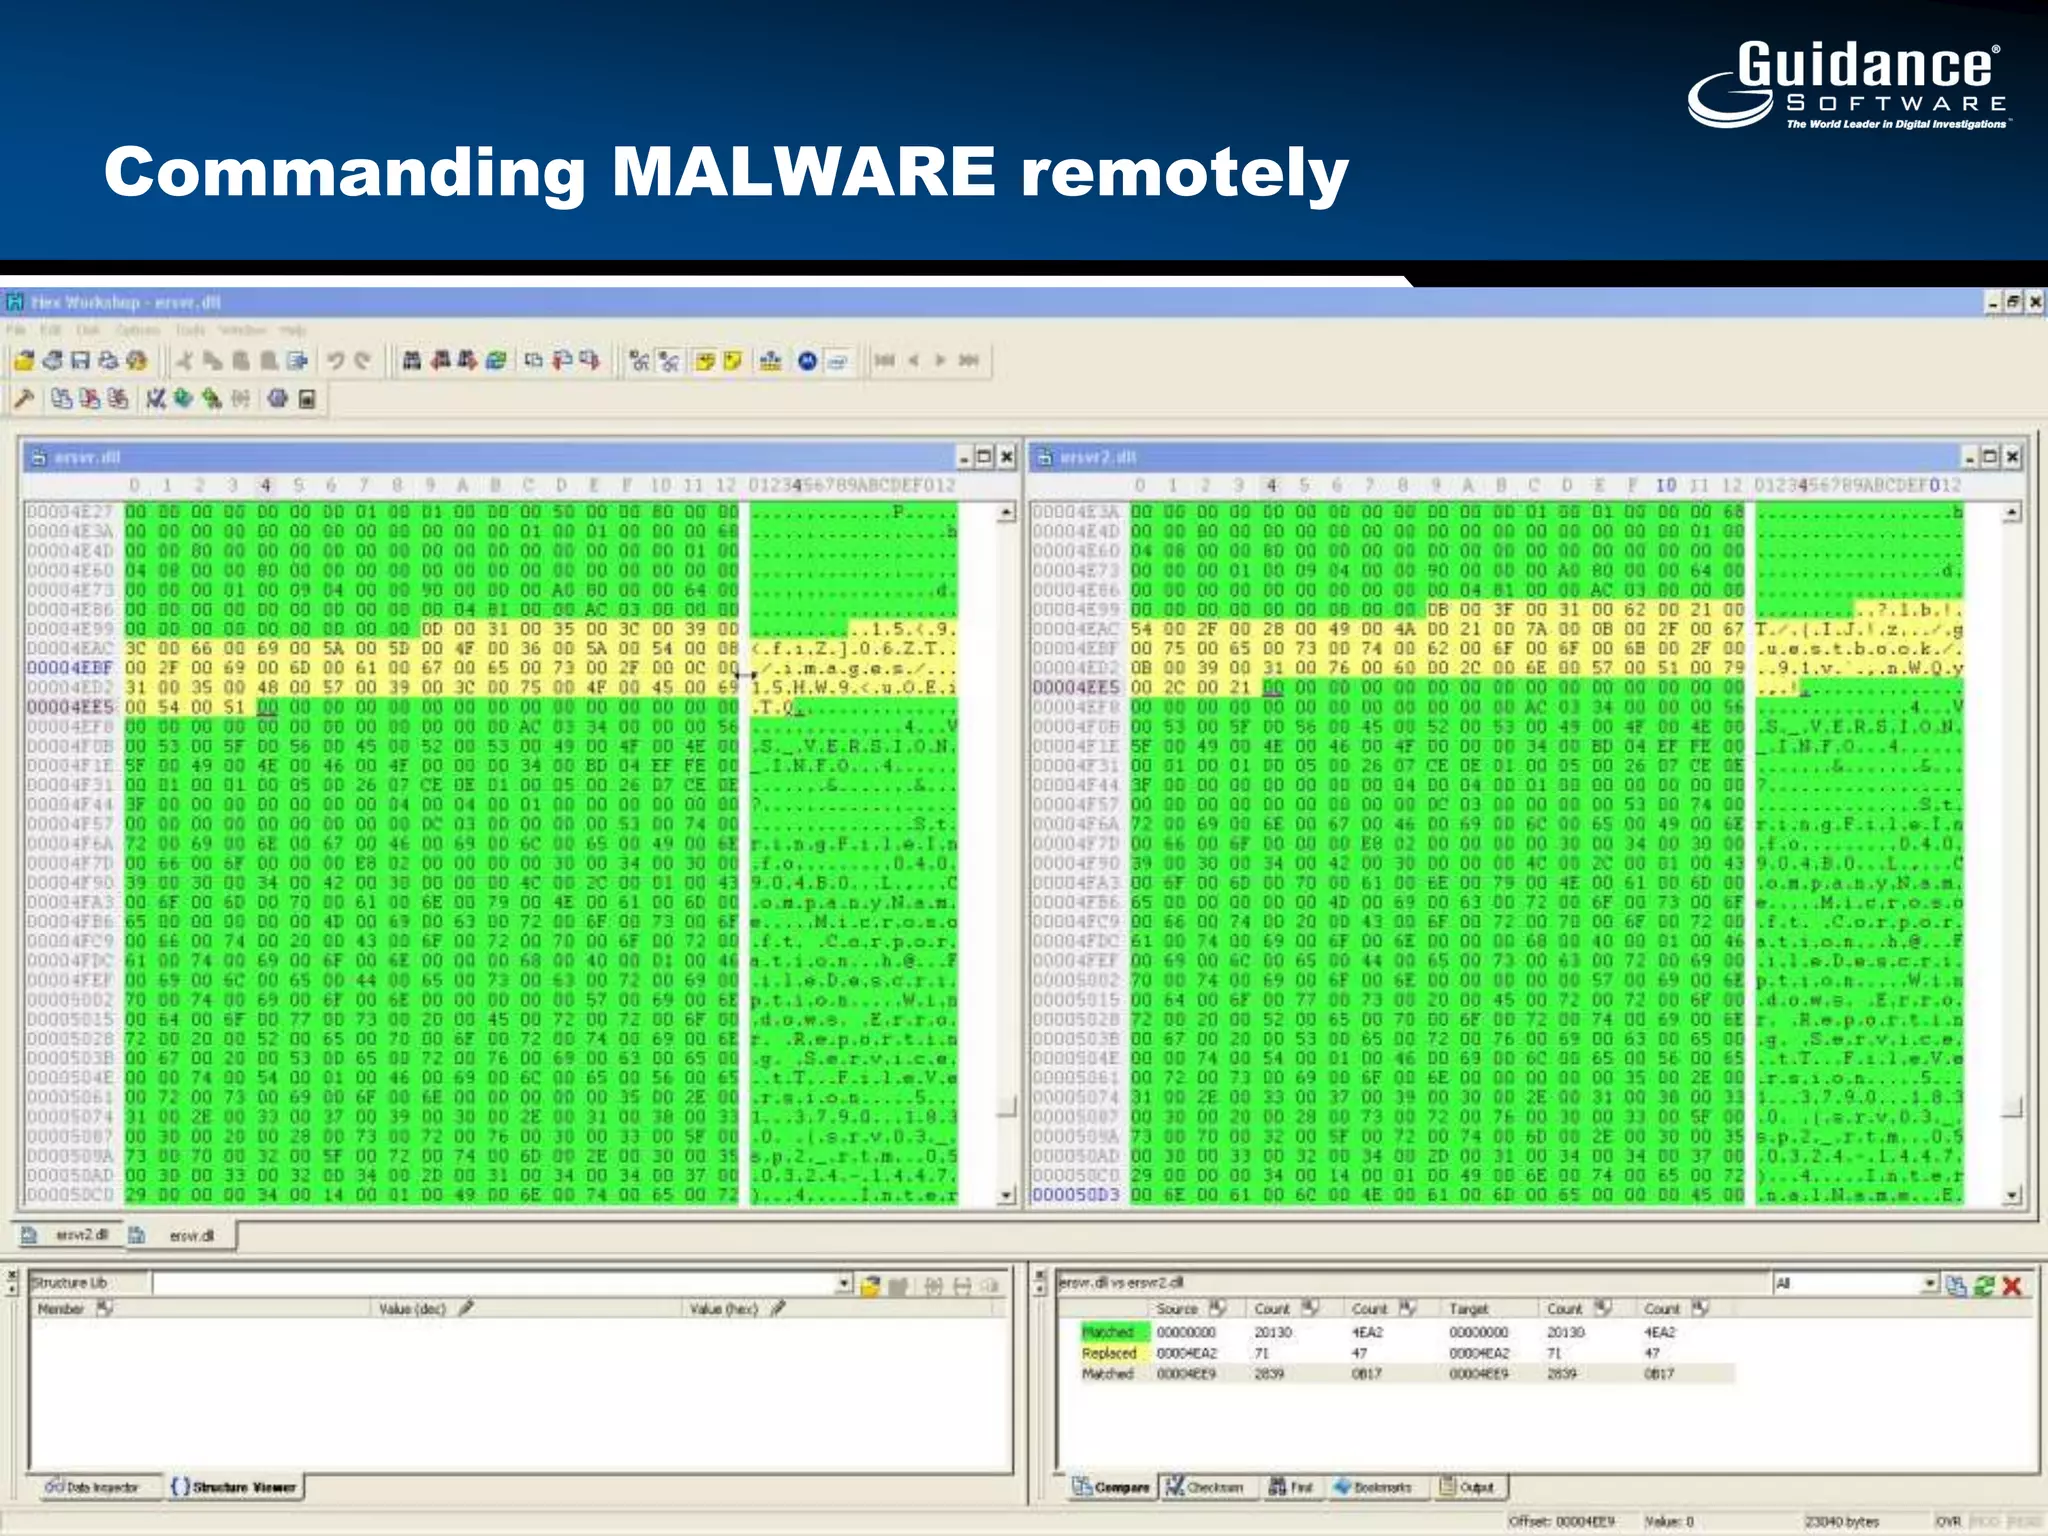Open the All filter dropdown in compare panel

pos(1930,1283)
